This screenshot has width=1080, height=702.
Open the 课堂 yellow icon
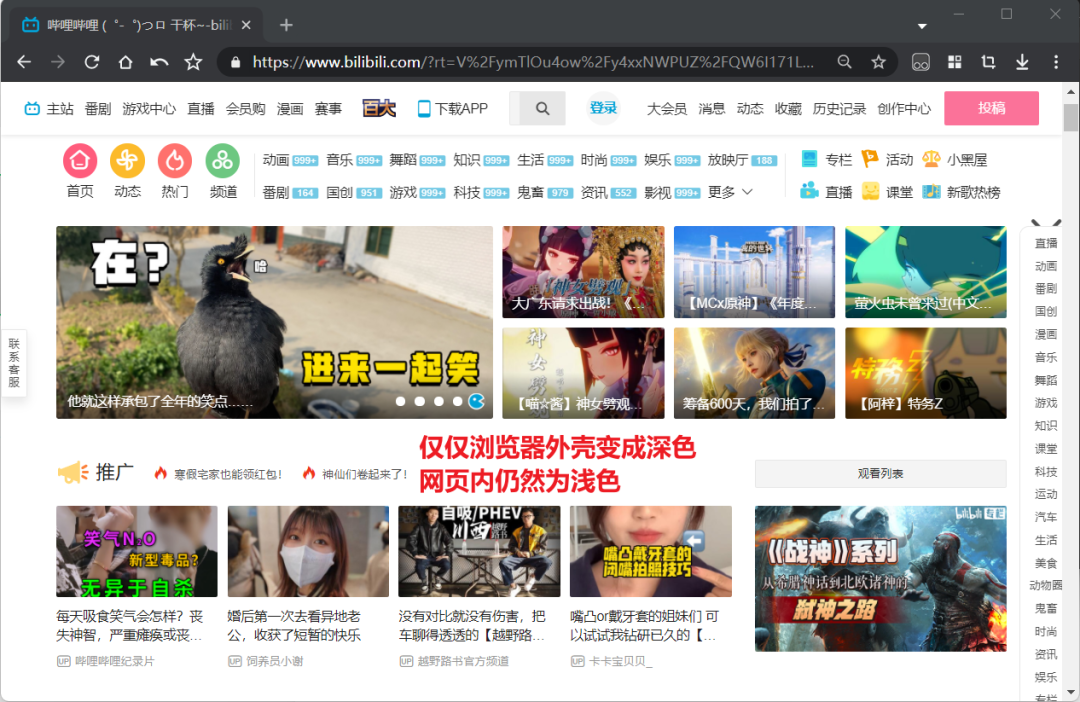click(871, 191)
